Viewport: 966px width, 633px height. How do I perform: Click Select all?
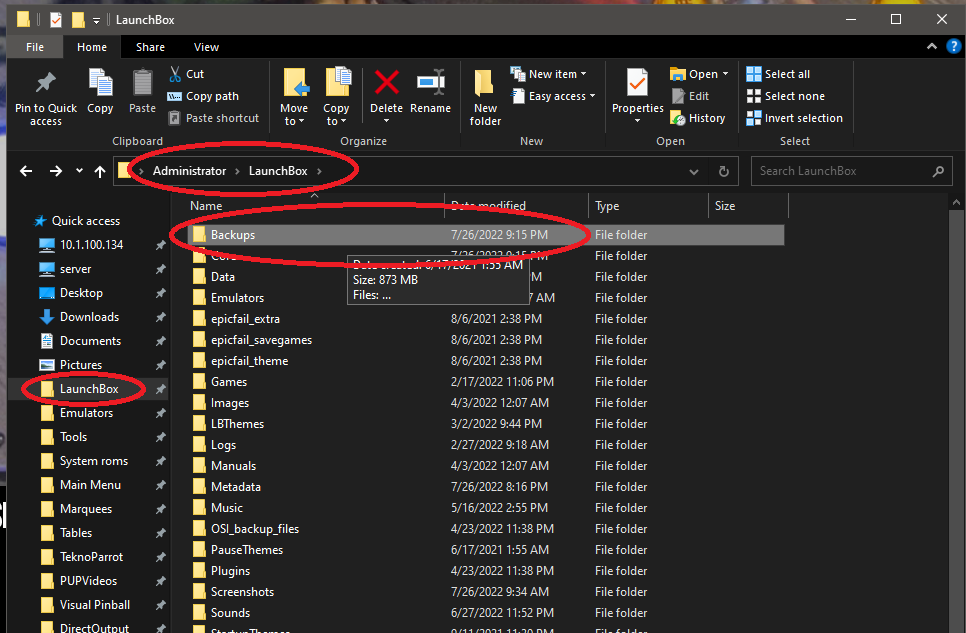tap(778, 74)
